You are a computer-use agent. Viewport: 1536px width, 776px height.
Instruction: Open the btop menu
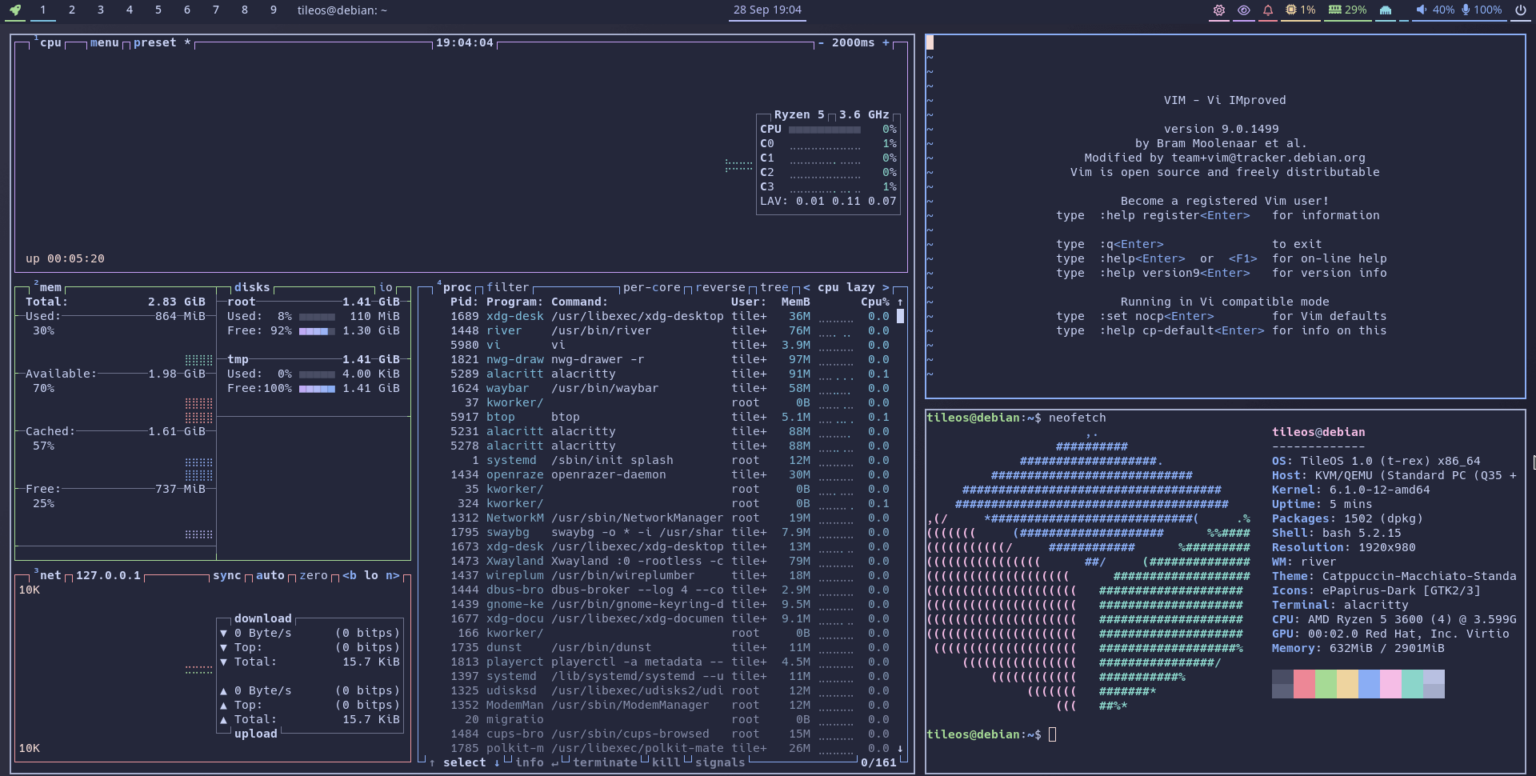pyautogui.click(x=107, y=42)
